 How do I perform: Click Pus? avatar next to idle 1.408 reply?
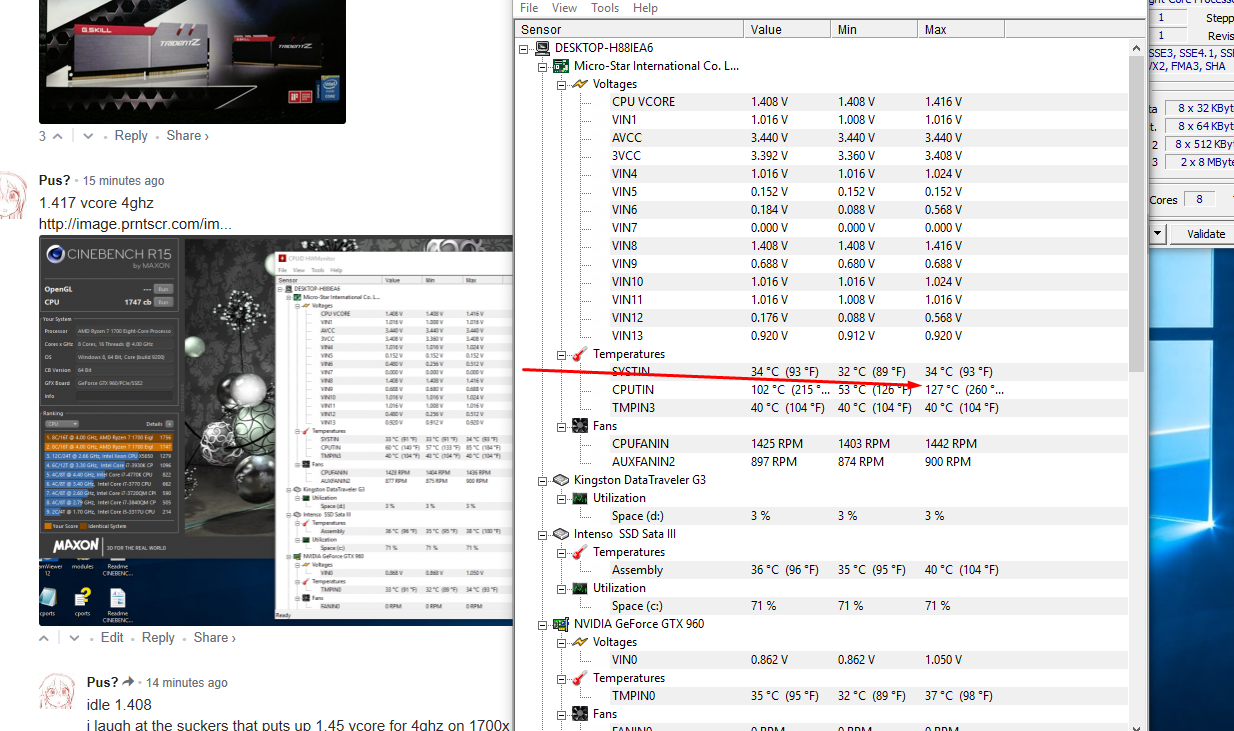coord(57,693)
